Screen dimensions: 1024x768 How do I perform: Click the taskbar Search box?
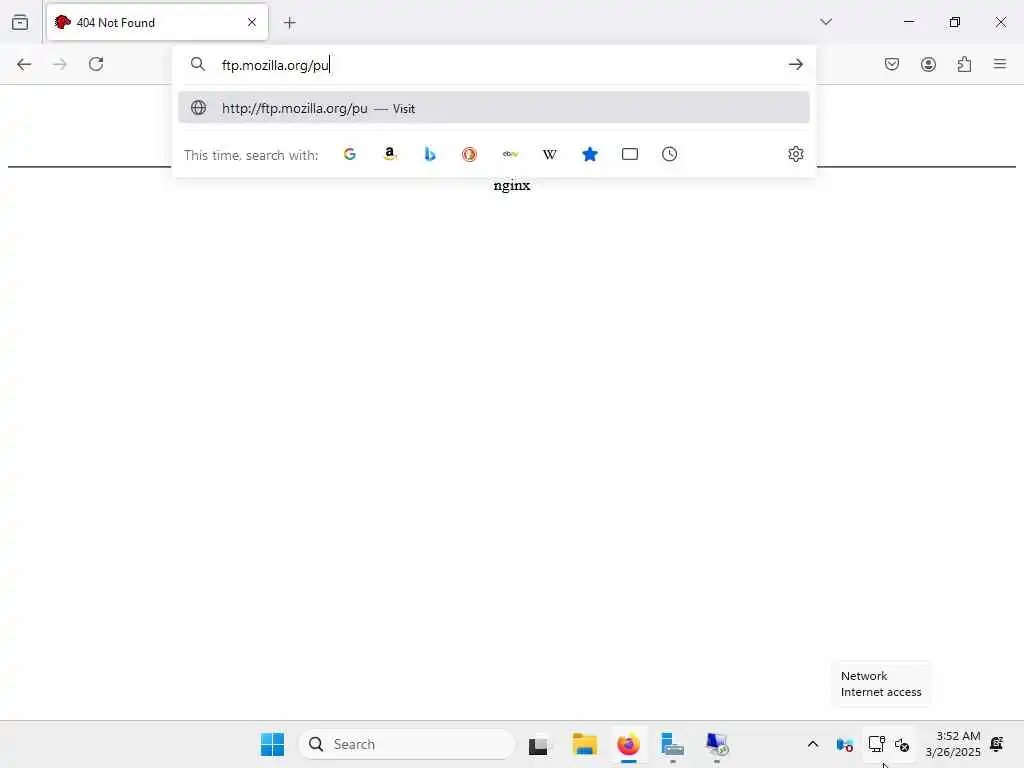click(407, 744)
